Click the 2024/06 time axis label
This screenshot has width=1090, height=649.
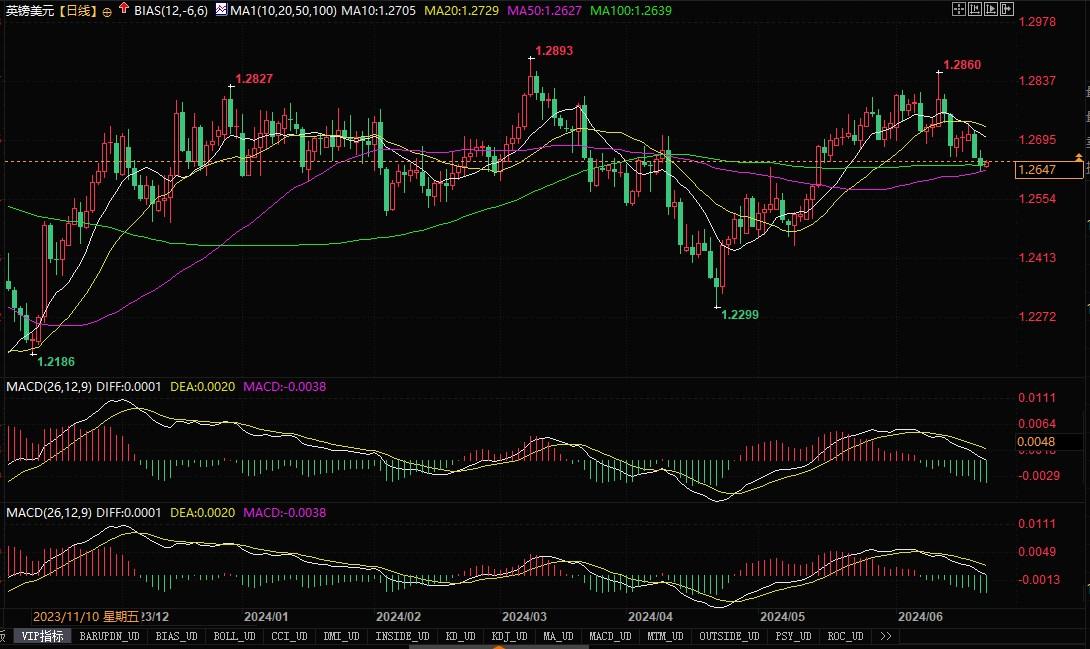coord(920,616)
